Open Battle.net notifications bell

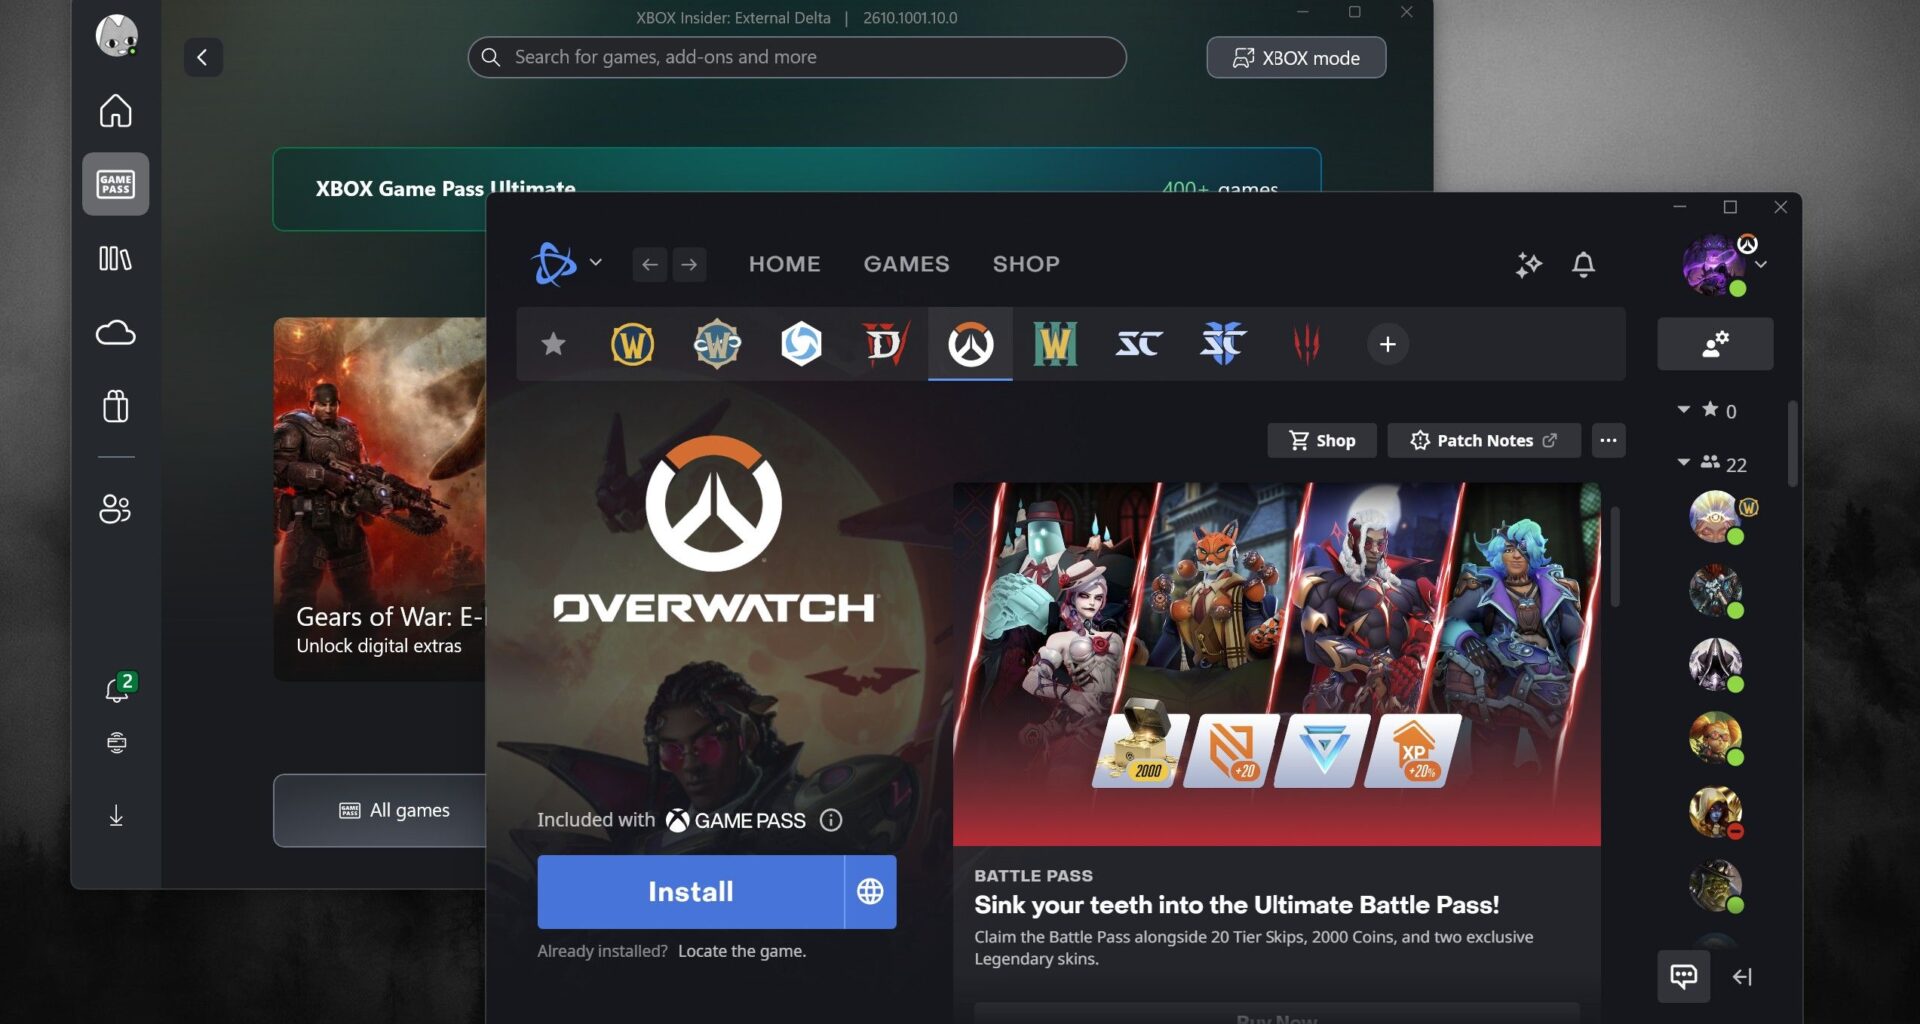click(x=1583, y=265)
